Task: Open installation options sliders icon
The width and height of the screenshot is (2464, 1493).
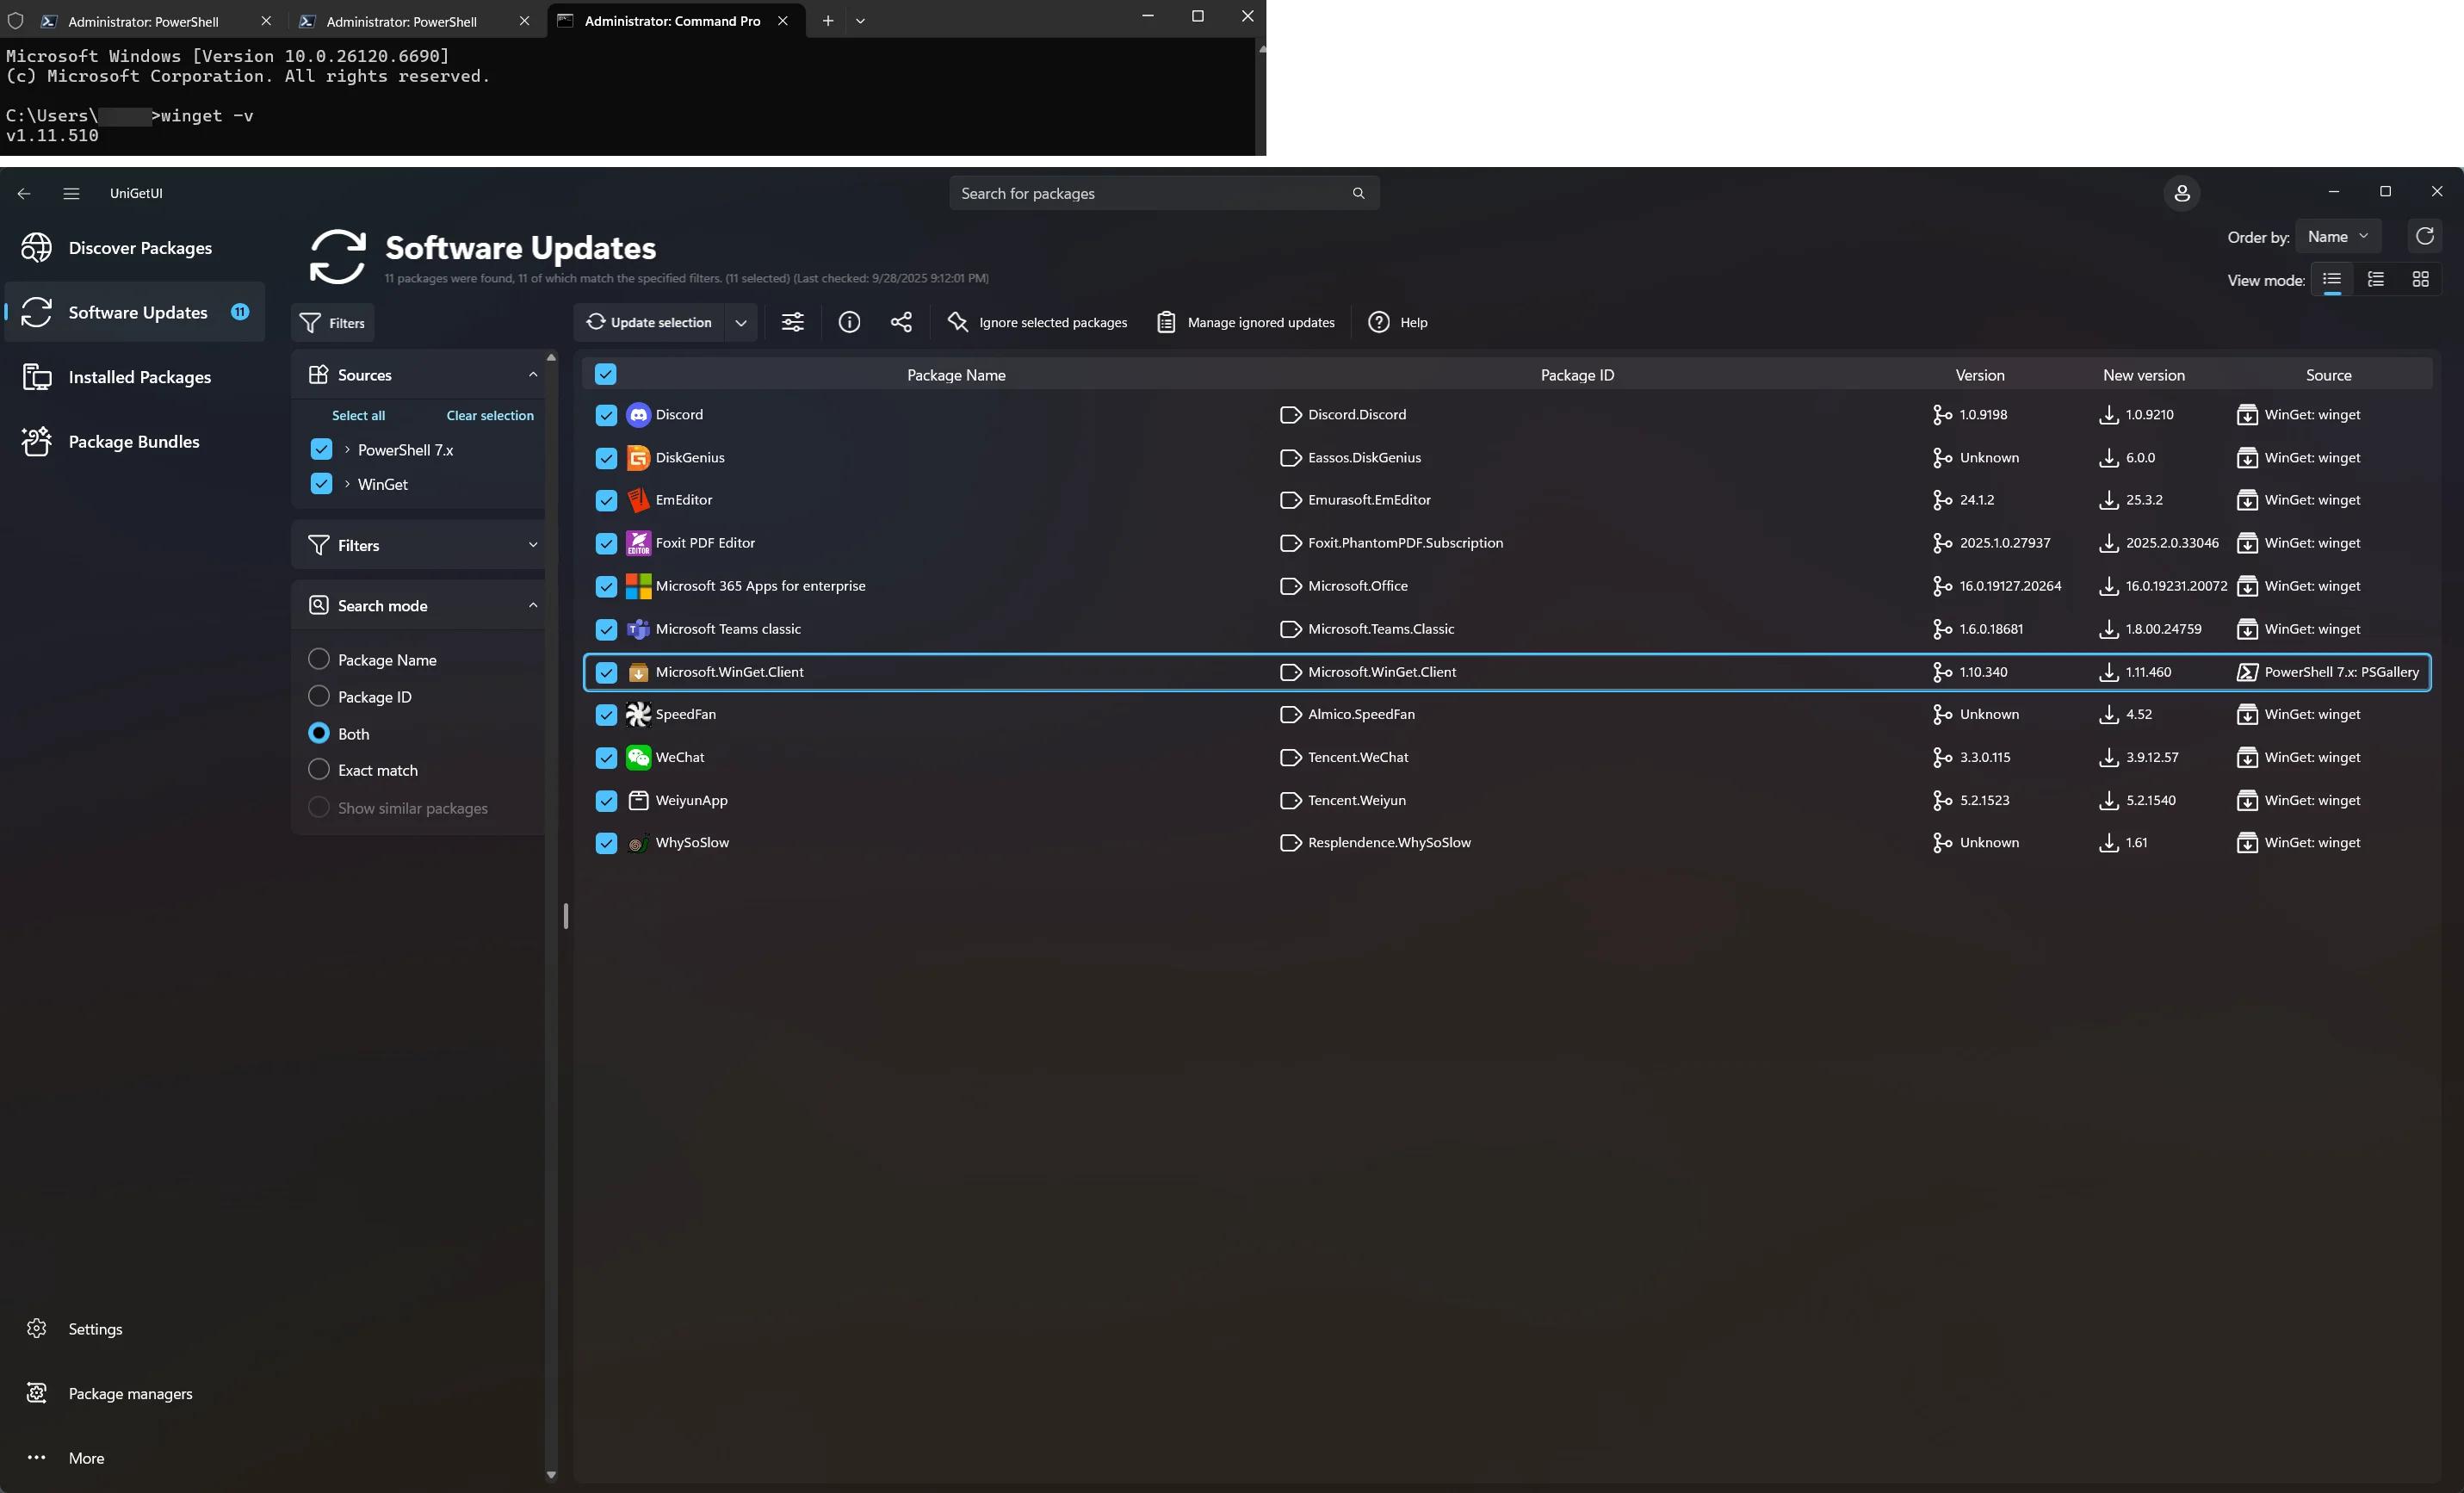Action: [x=792, y=322]
